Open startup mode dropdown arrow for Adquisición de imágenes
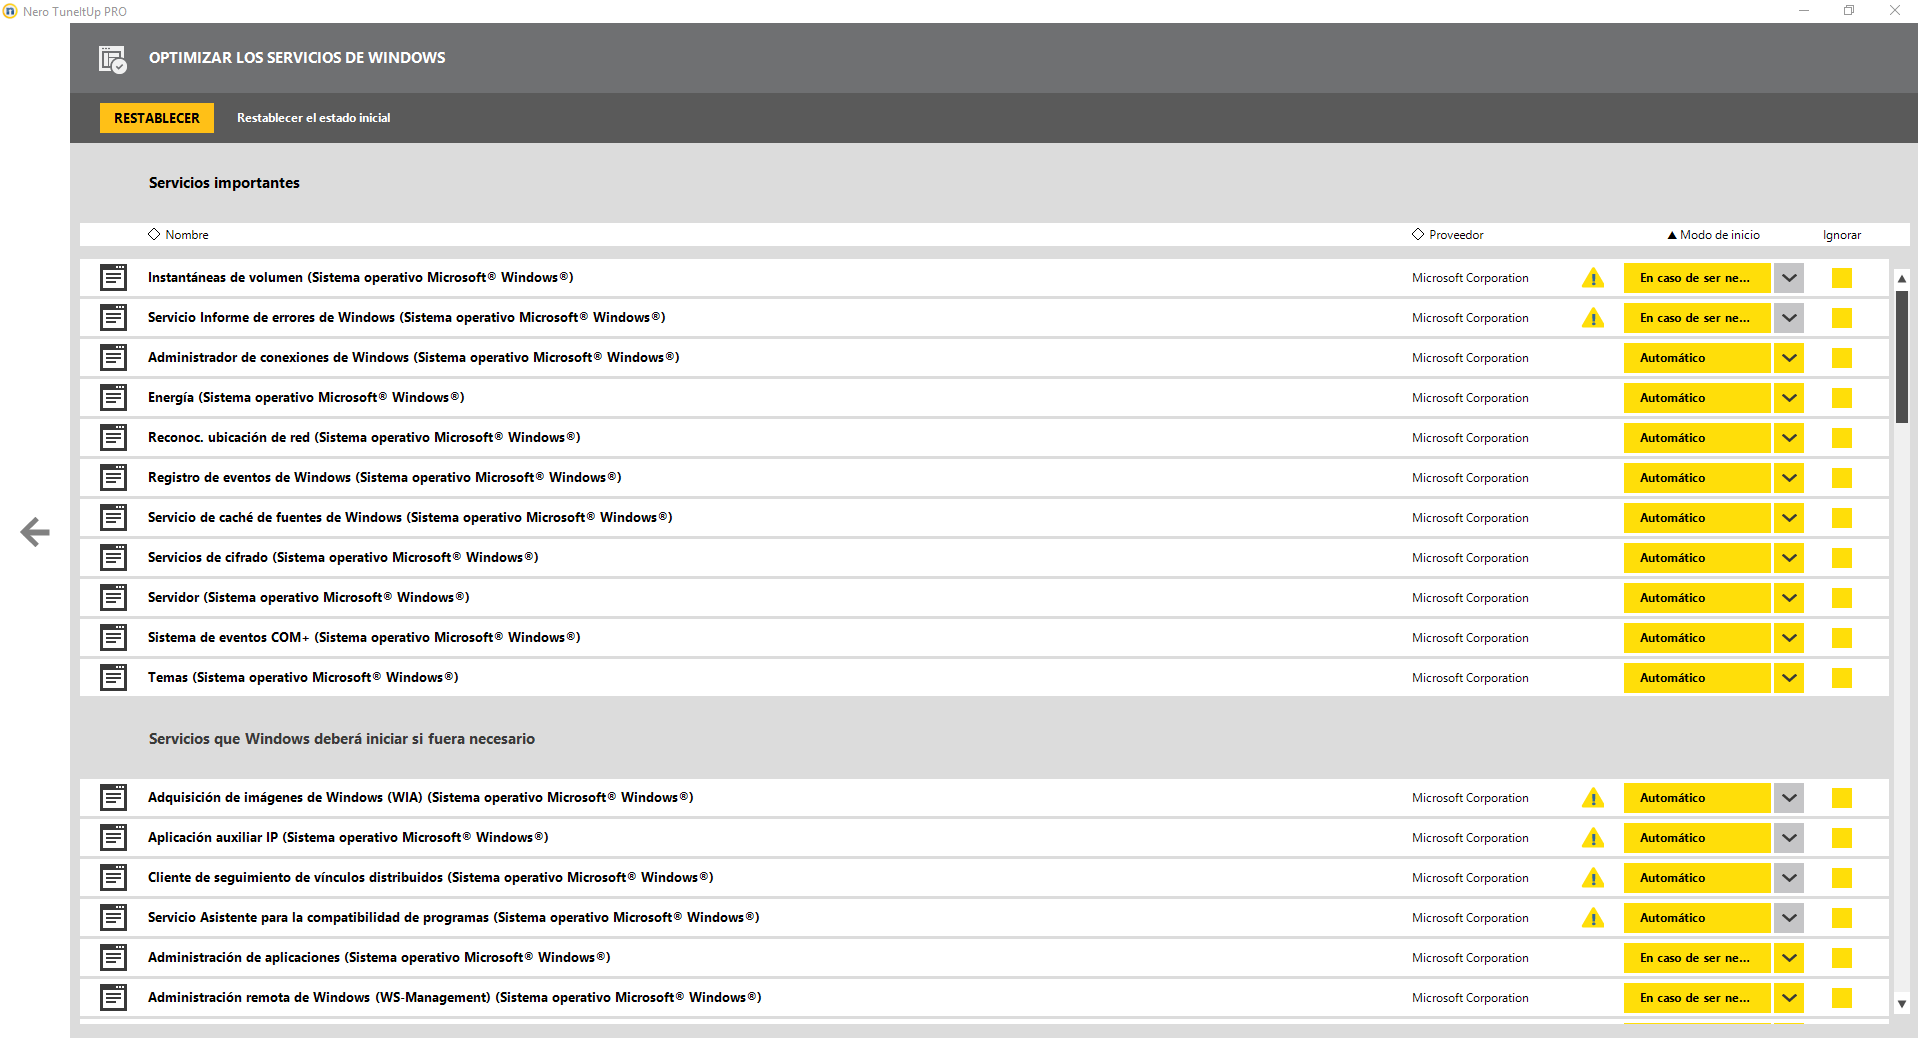Viewport: 1918px width, 1038px height. 1789,798
